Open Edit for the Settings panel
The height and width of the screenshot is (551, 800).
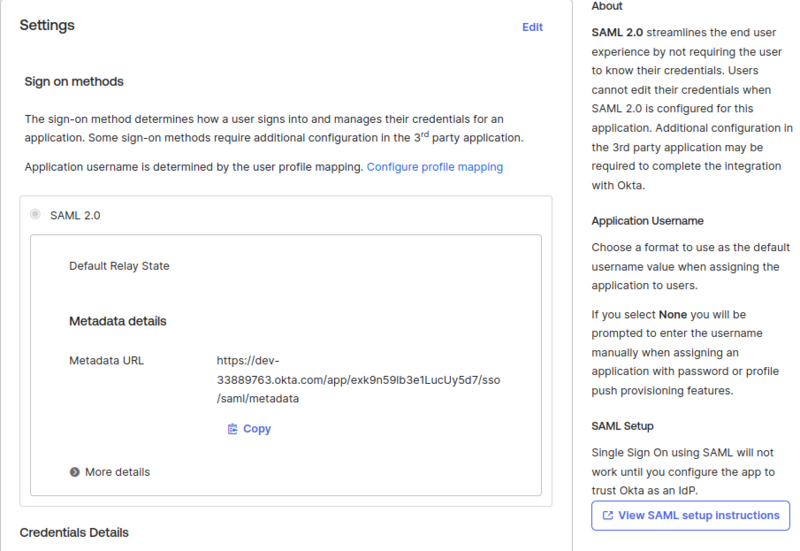pos(532,27)
